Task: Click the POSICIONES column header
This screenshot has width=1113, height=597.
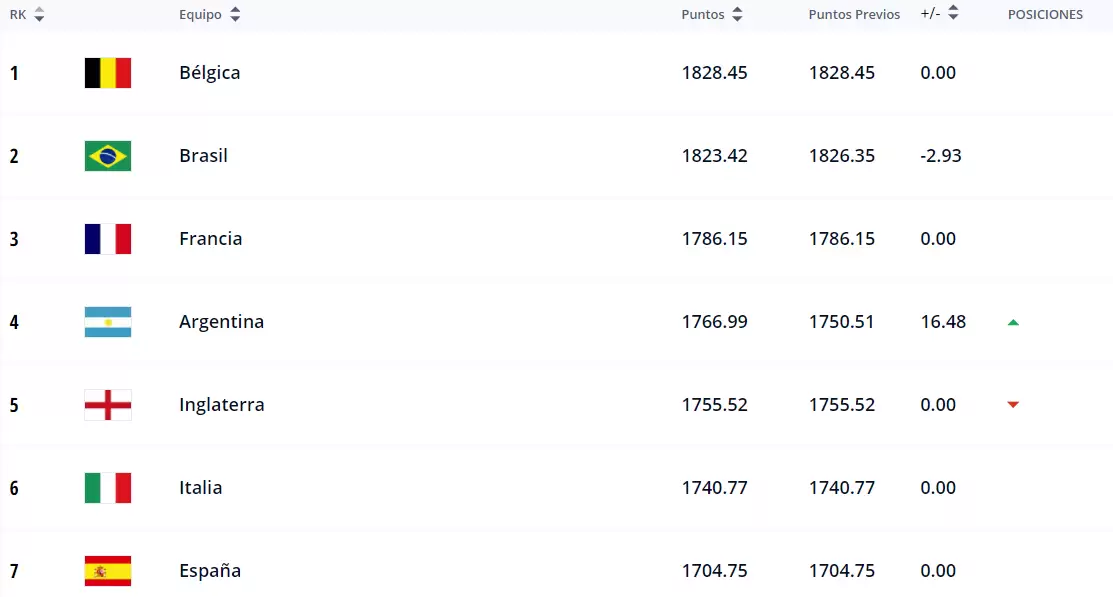Action: (1045, 15)
